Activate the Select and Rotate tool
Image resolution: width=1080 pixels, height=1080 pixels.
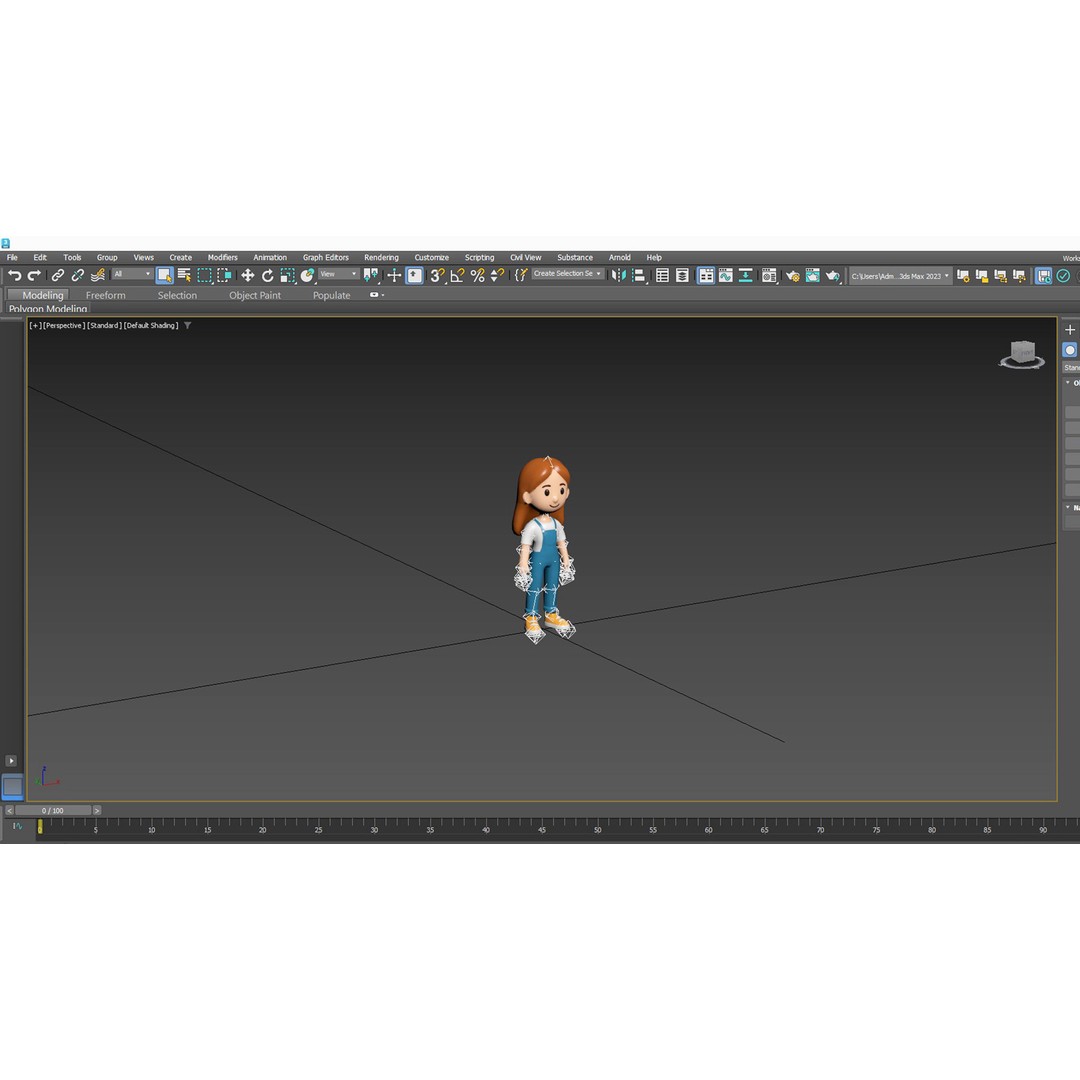tap(267, 275)
